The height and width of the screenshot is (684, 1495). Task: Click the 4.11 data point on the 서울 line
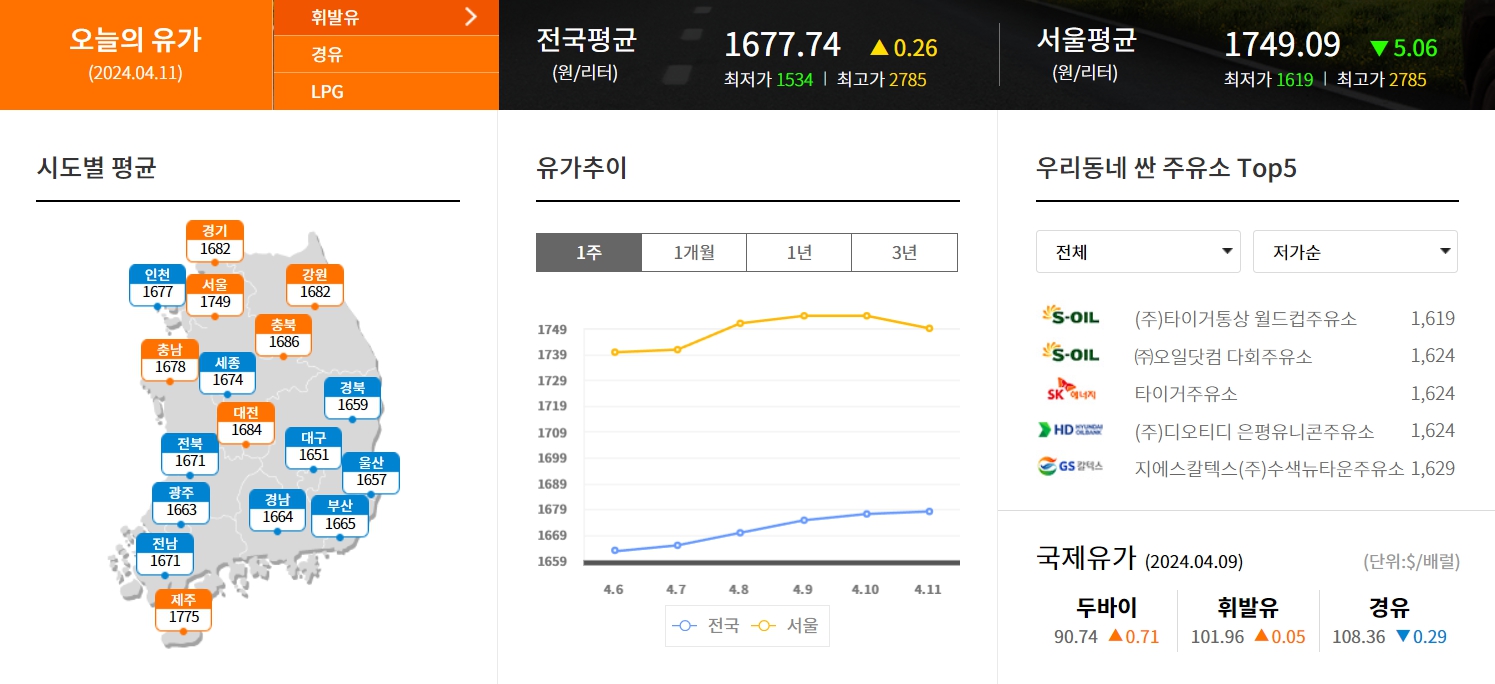[928, 327]
